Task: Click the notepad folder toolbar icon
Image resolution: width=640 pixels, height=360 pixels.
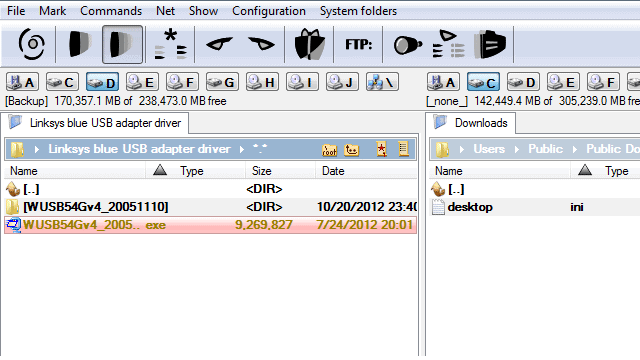Action: [489, 44]
